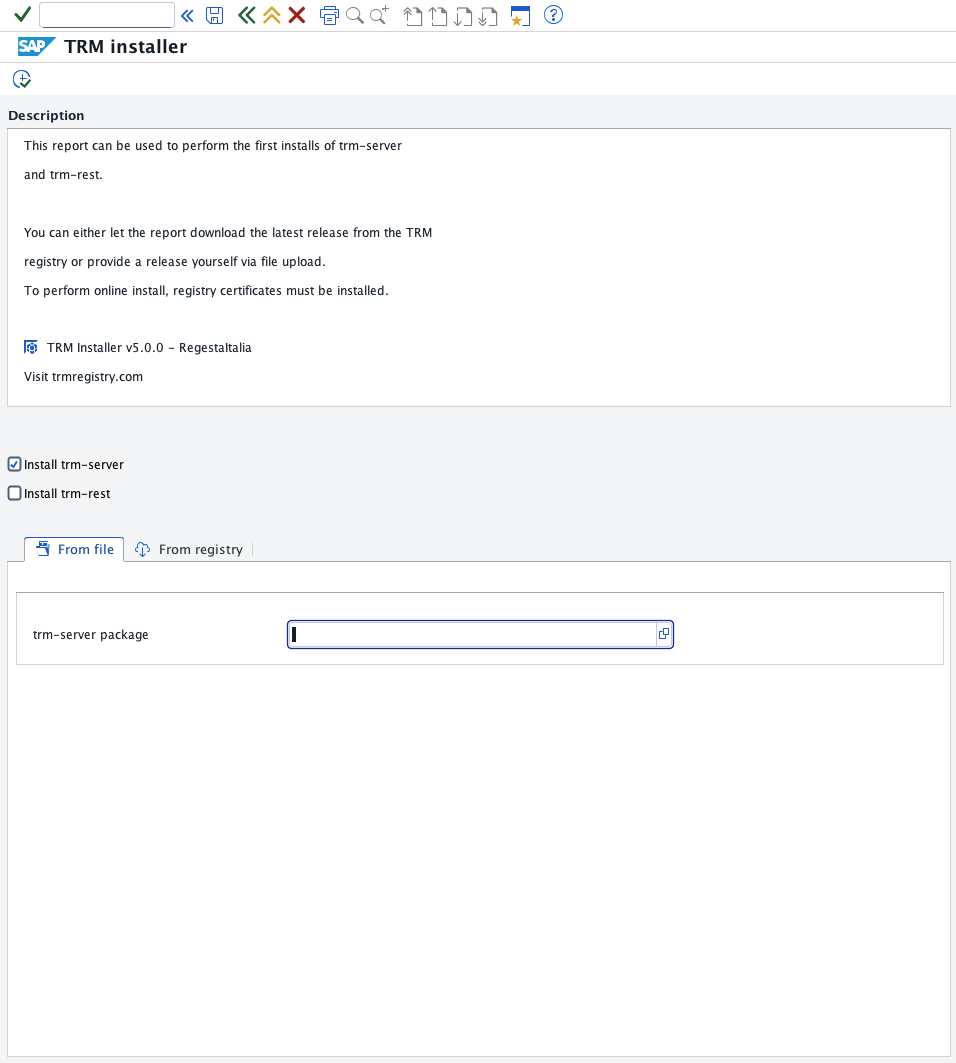Click 'trm-server package' label
Image resolution: width=956 pixels, height=1063 pixels.
pyautogui.click(x=91, y=635)
